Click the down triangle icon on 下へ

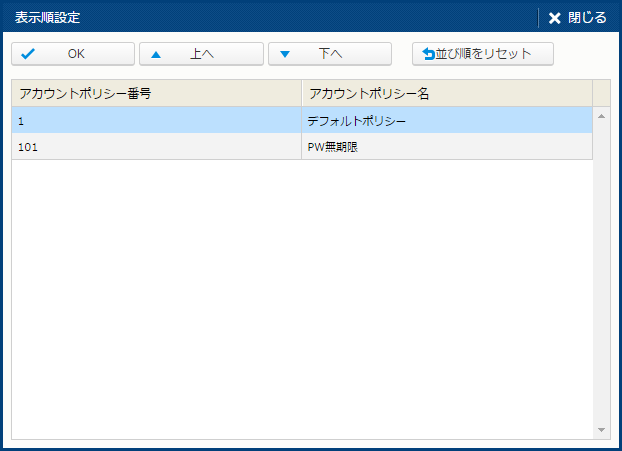click(x=285, y=54)
